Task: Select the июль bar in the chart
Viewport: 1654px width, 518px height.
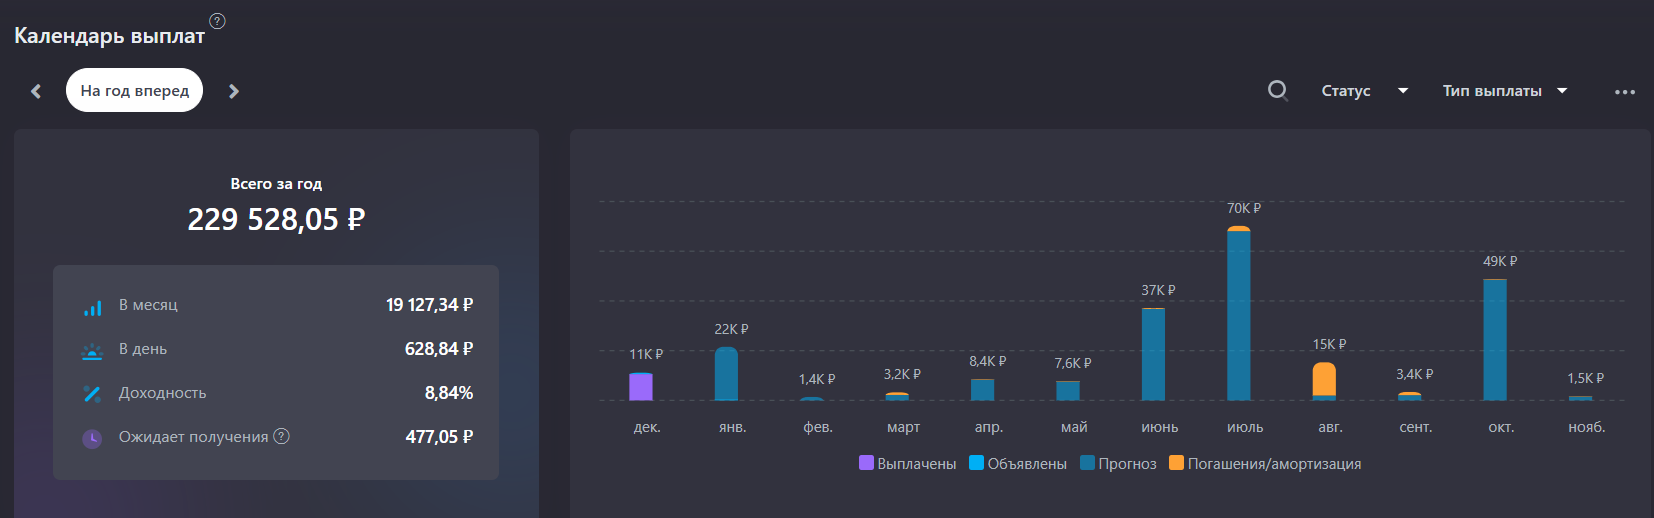Action: click(x=1239, y=315)
